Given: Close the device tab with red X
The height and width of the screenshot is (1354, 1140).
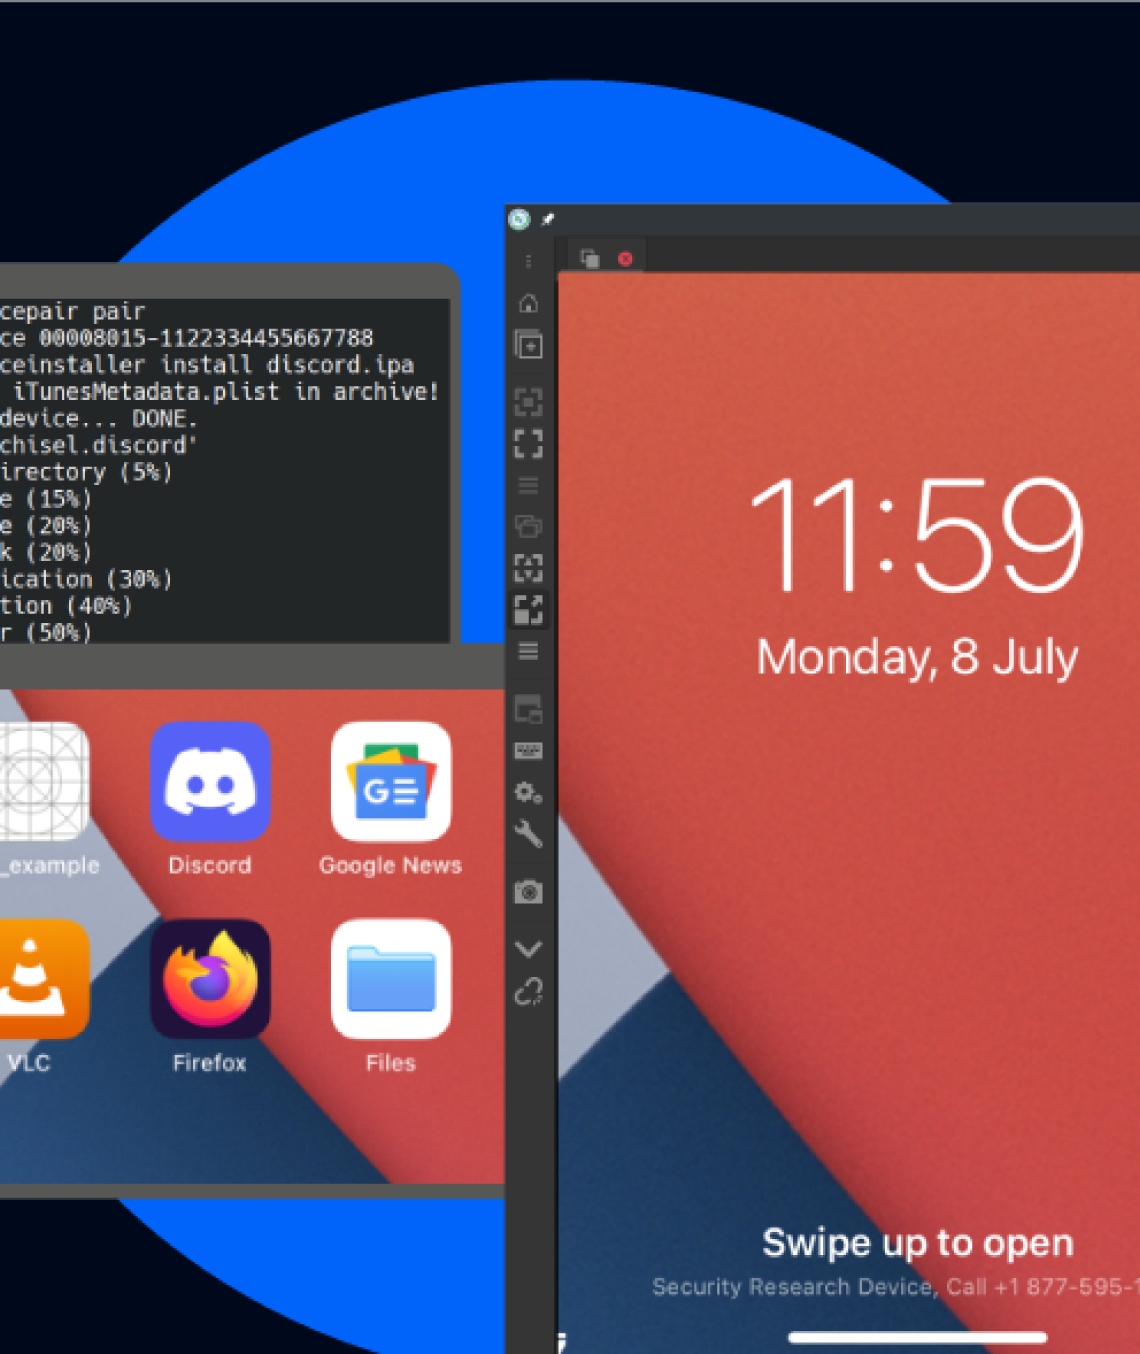Looking at the screenshot, I should [625, 258].
